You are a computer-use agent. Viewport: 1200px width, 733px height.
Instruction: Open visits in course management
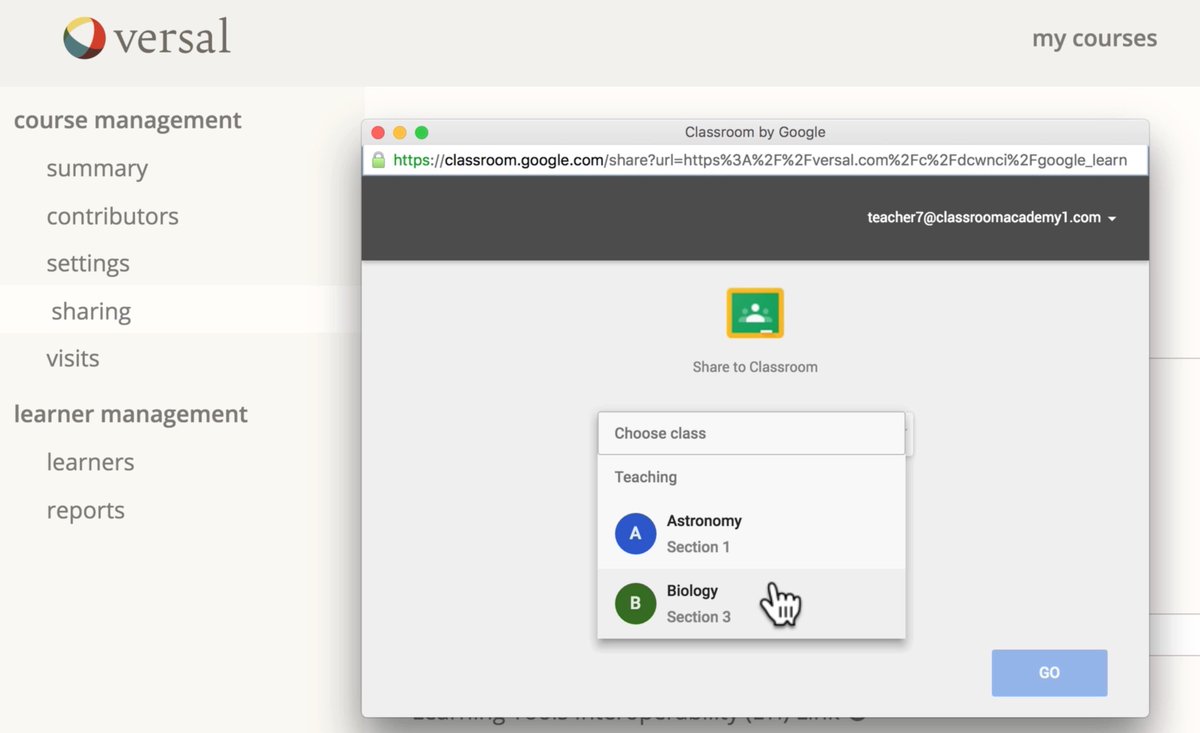[73, 358]
